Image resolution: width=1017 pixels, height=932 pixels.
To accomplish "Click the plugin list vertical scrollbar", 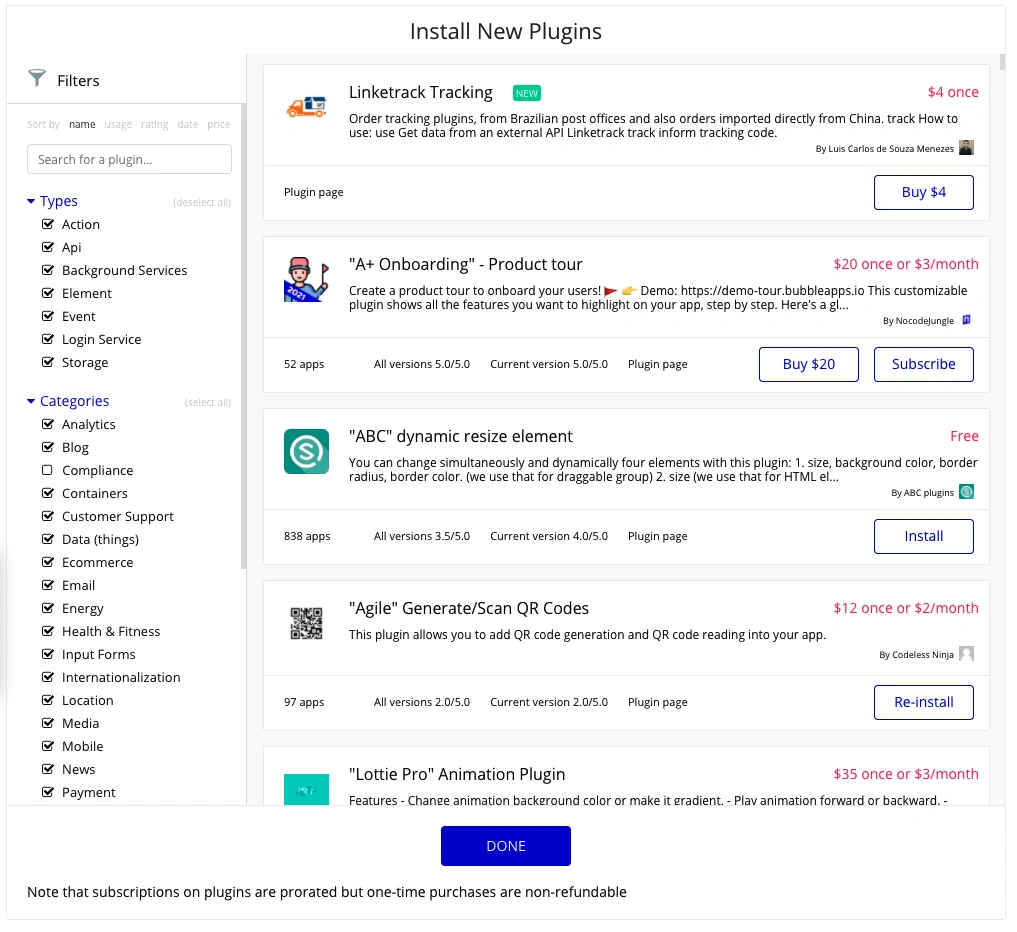I will [x=1002, y=62].
